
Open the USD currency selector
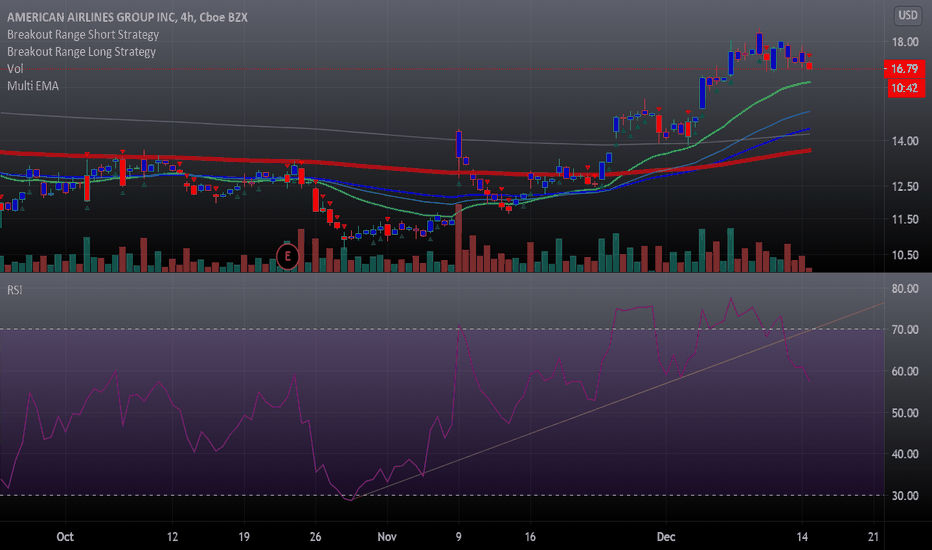coord(908,15)
